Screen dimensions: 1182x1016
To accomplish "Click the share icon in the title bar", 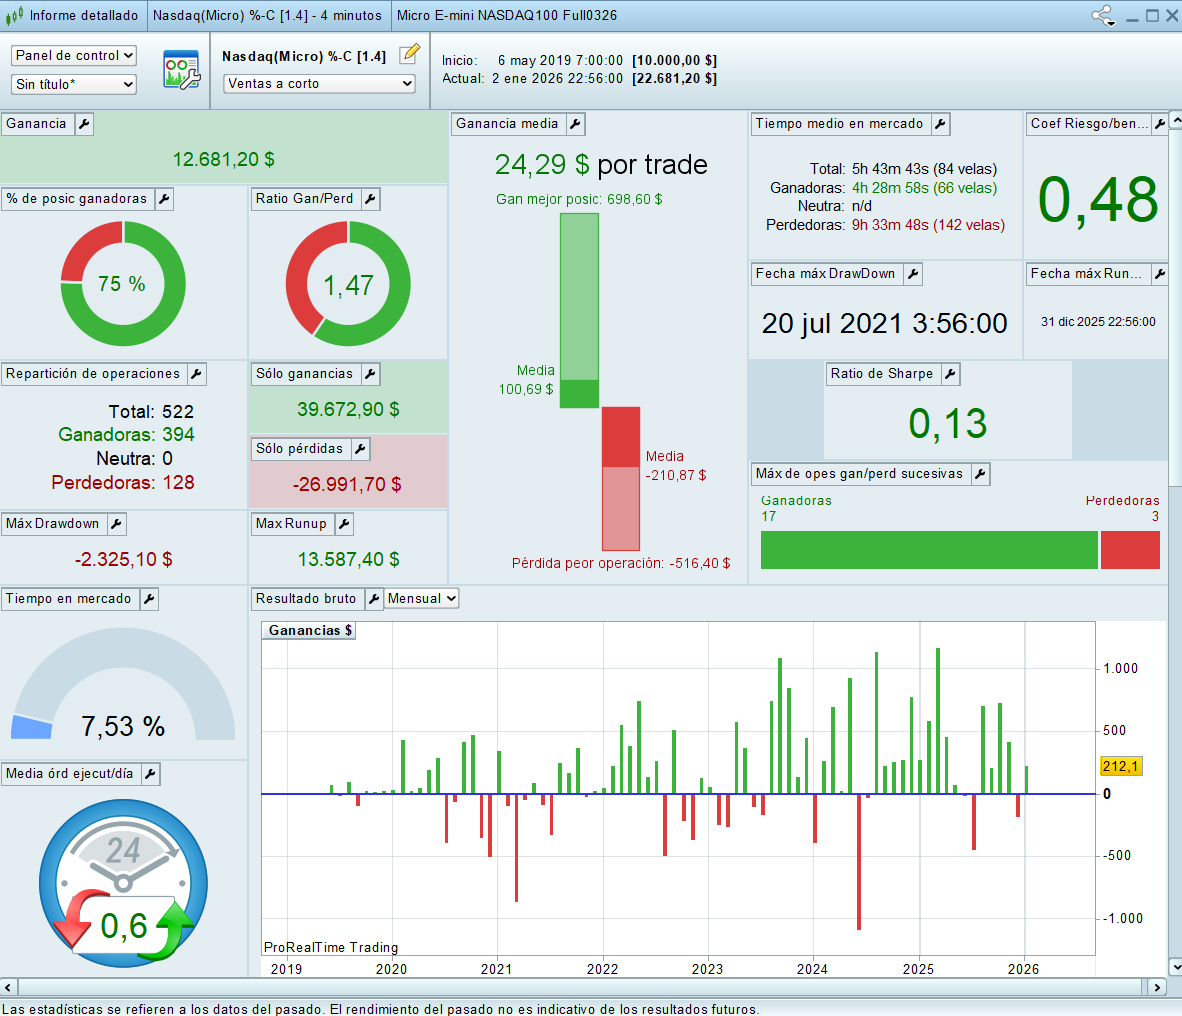I will coord(1102,16).
